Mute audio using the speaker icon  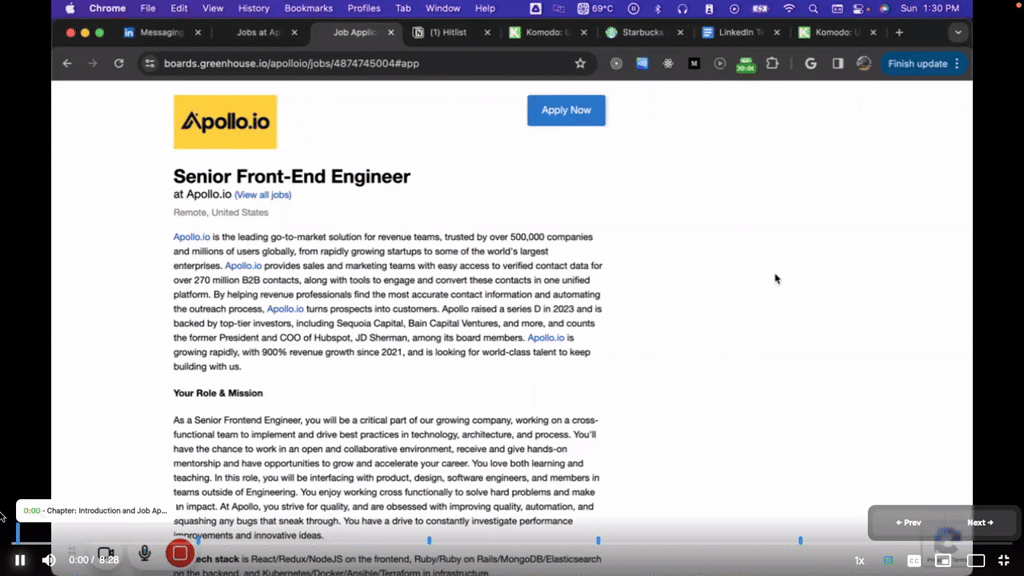coord(47,560)
